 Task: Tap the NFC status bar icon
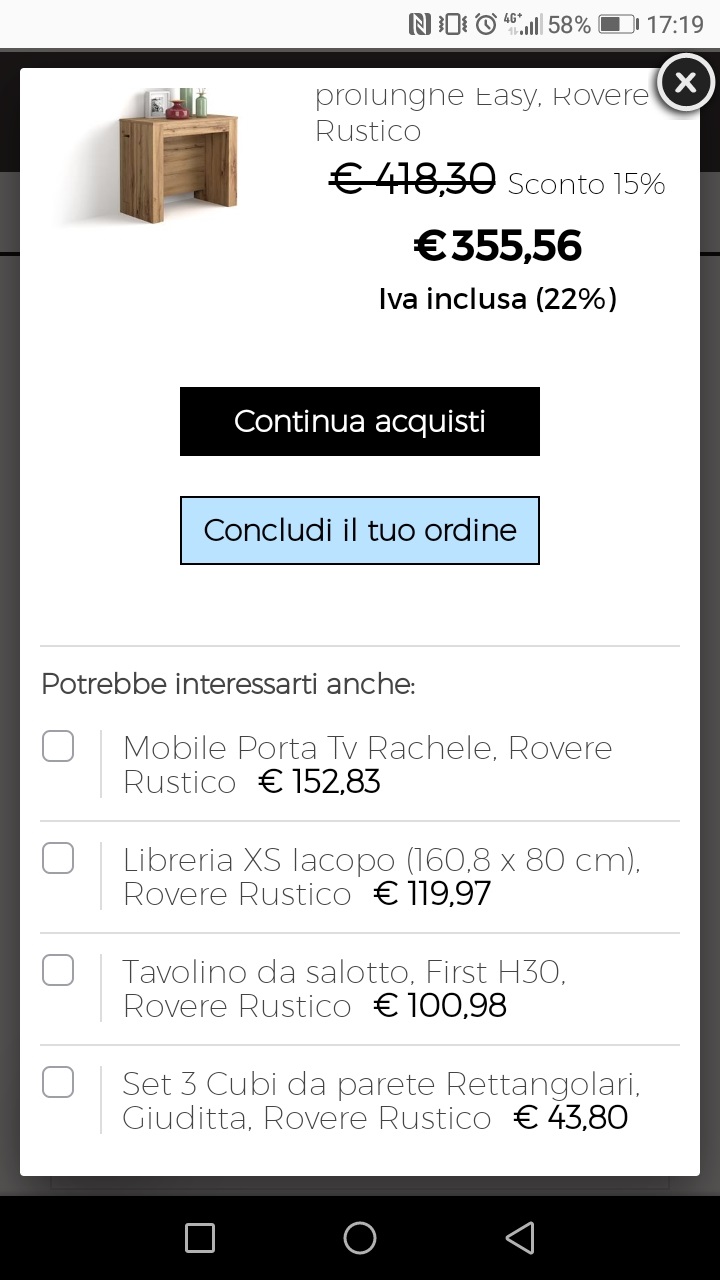point(420,24)
